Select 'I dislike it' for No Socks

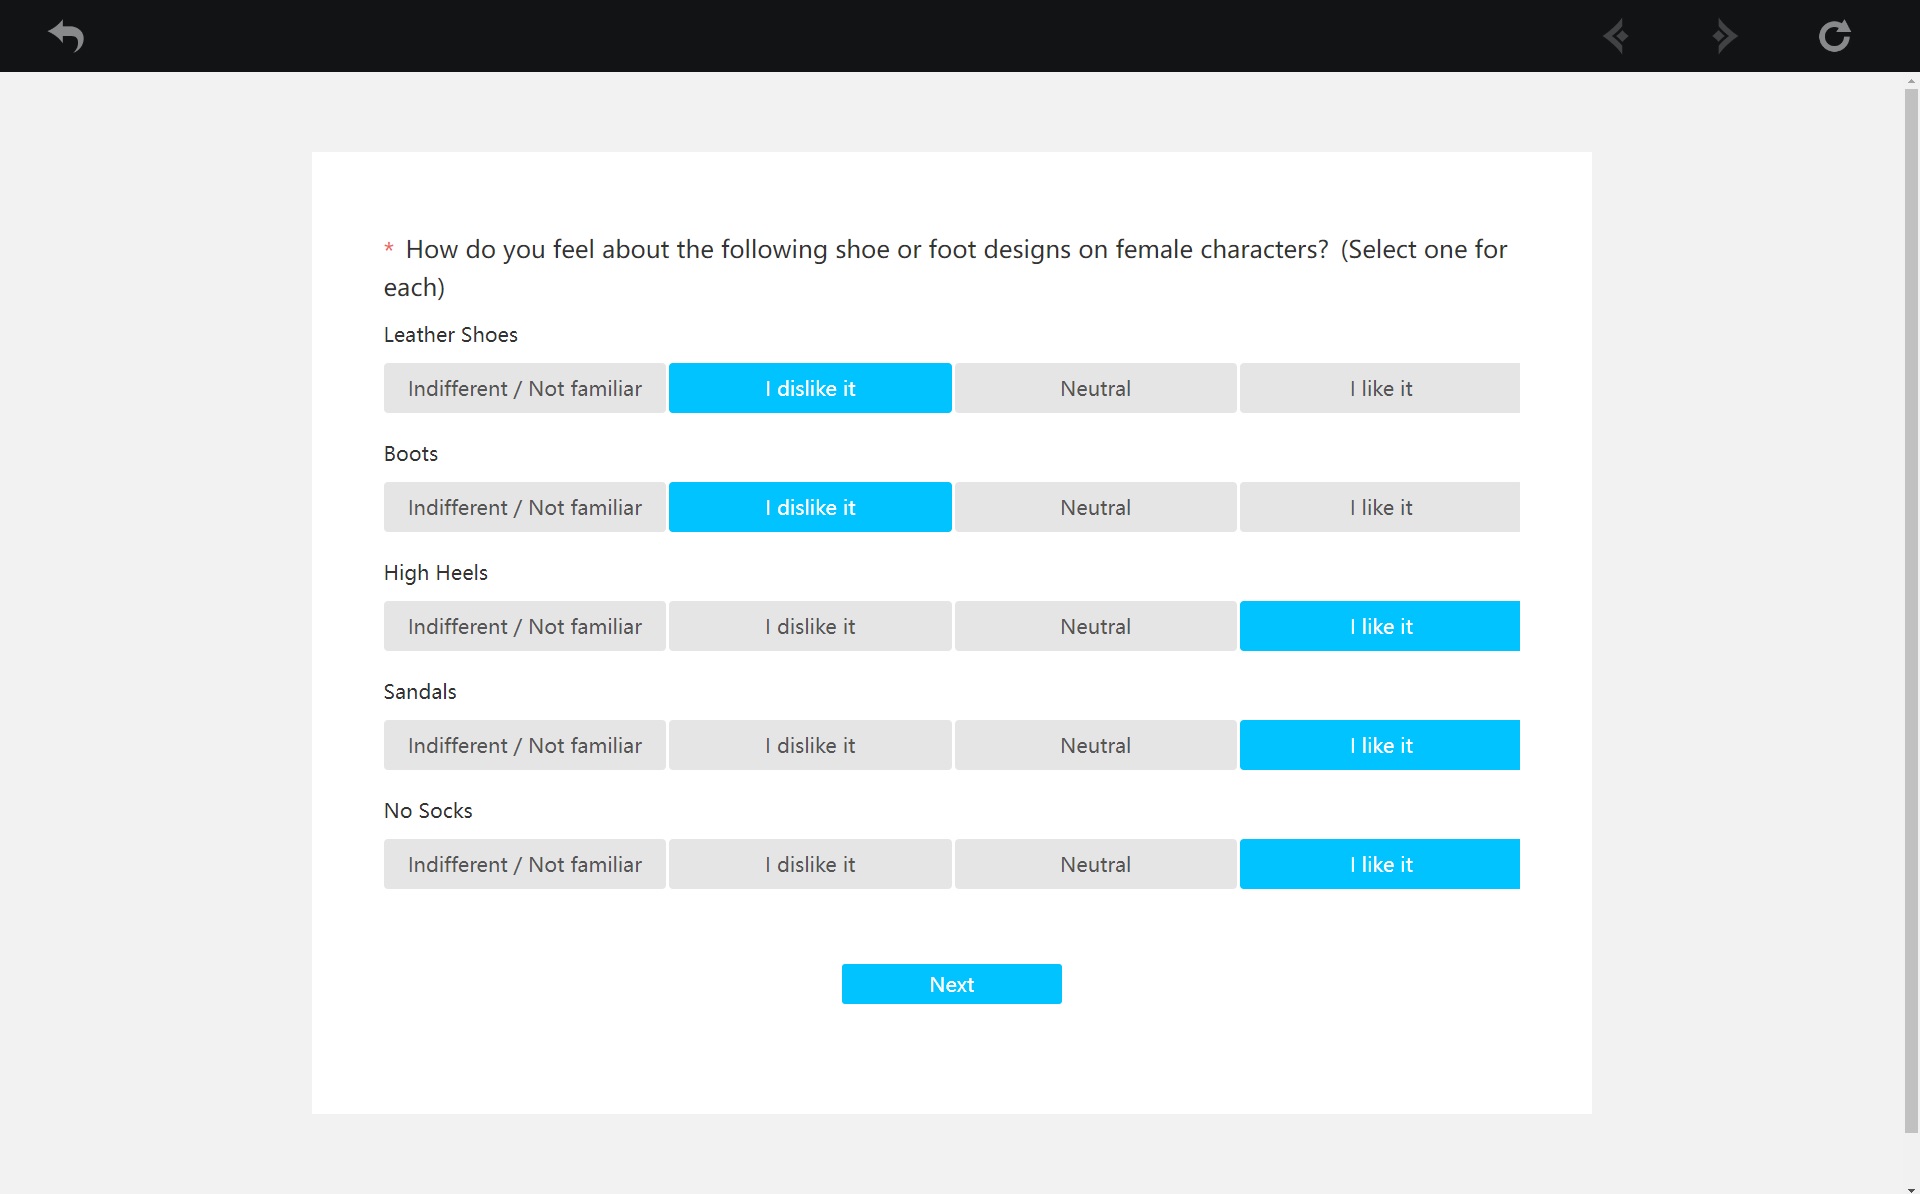(x=809, y=864)
